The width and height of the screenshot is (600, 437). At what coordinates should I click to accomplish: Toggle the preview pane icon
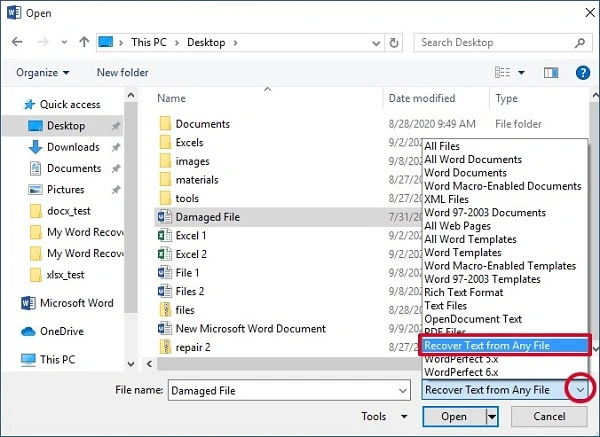click(551, 72)
